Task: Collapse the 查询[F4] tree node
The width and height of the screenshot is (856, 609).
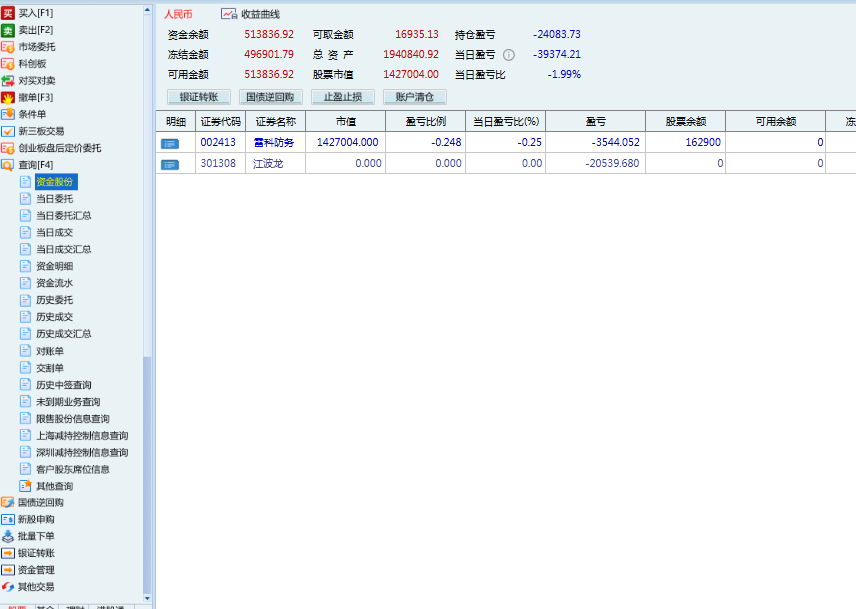Action: tap(8, 165)
